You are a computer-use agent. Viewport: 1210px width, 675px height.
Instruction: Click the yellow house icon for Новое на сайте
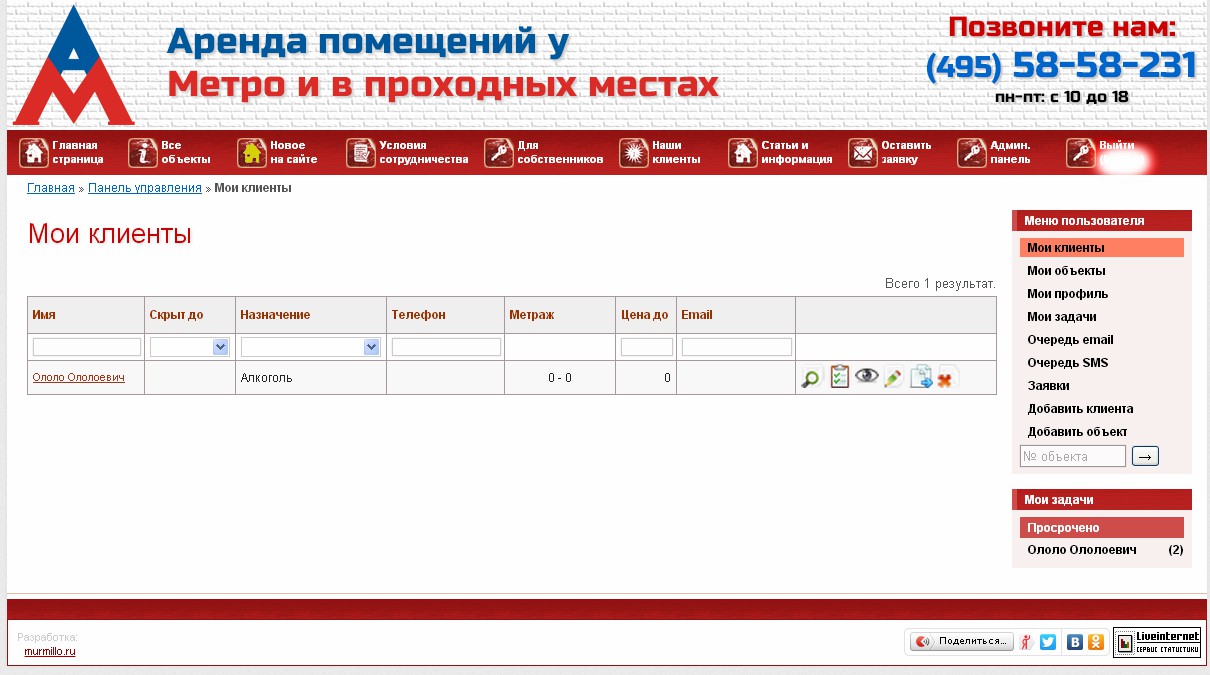[252, 153]
